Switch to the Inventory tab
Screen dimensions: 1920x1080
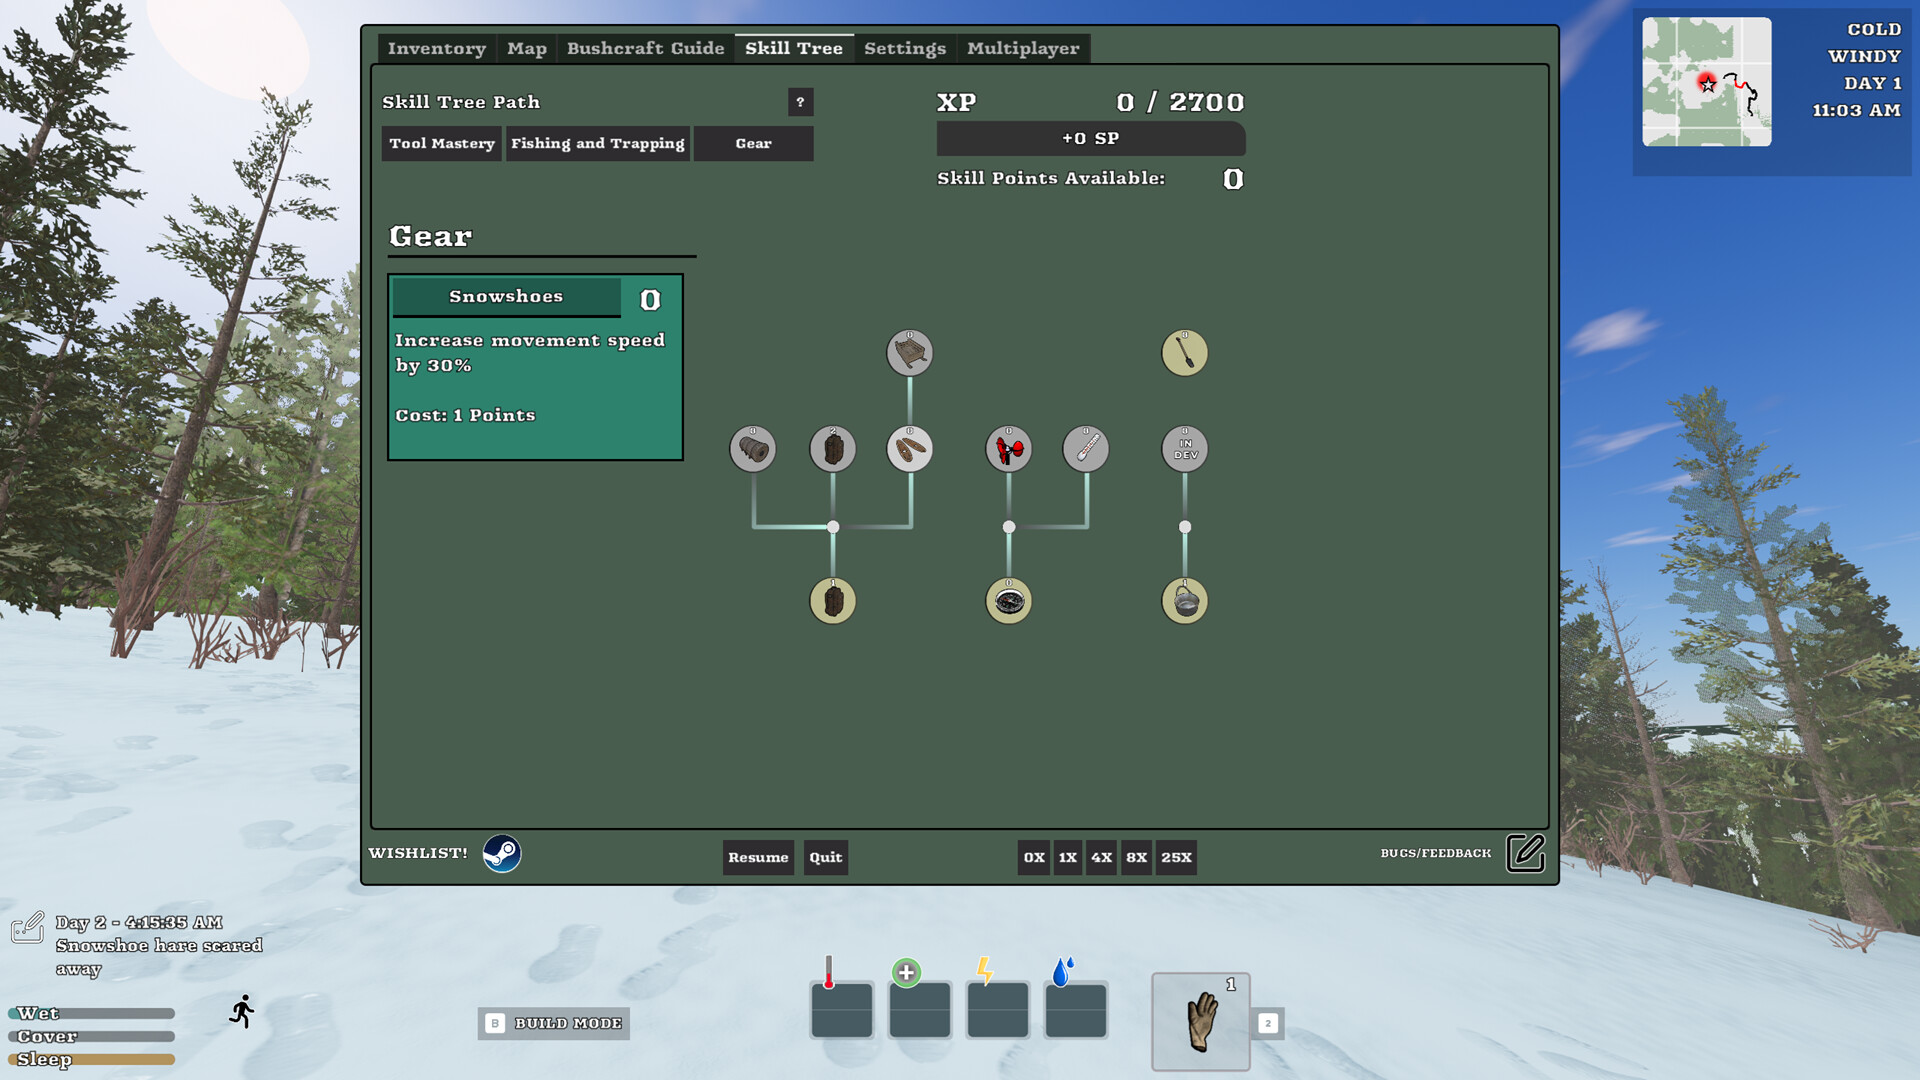[x=436, y=48]
